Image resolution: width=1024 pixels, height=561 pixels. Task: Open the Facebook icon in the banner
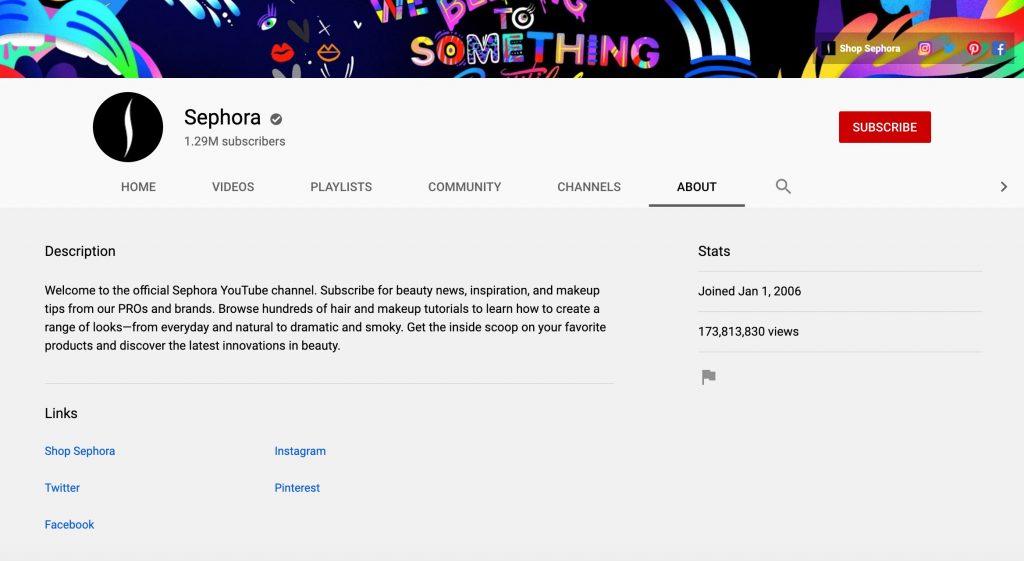(x=999, y=48)
